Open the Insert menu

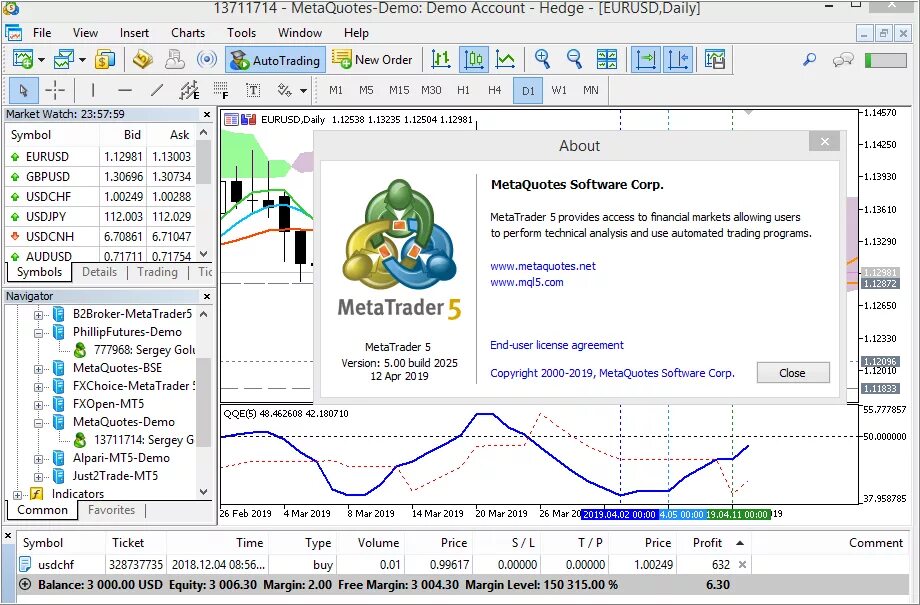pos(134,33)
